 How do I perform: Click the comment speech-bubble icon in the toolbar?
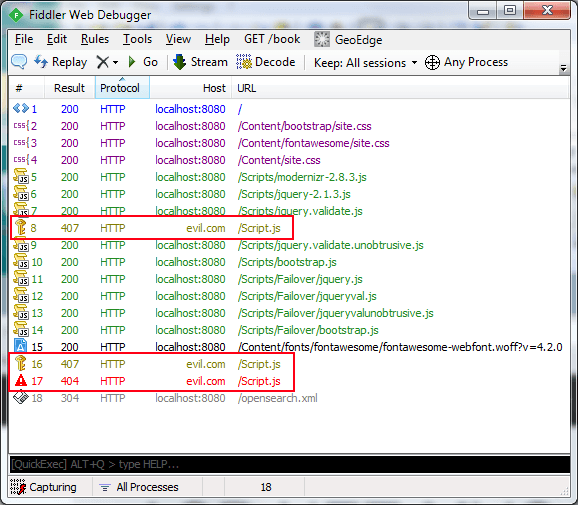[x=19, y=62]
